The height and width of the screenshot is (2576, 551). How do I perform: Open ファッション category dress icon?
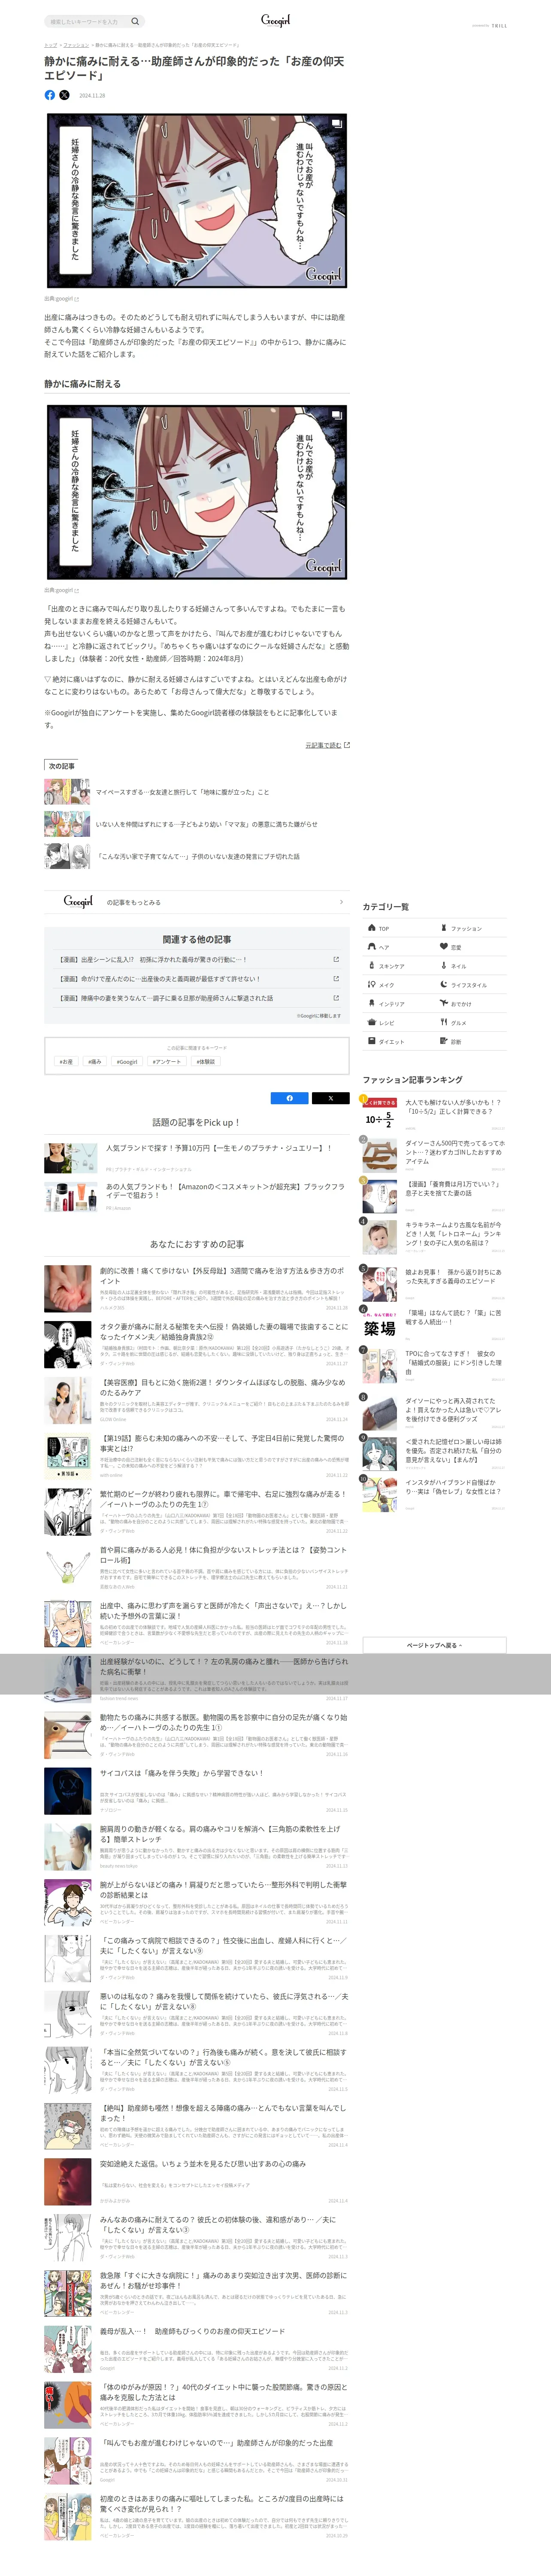pos(444,928)
